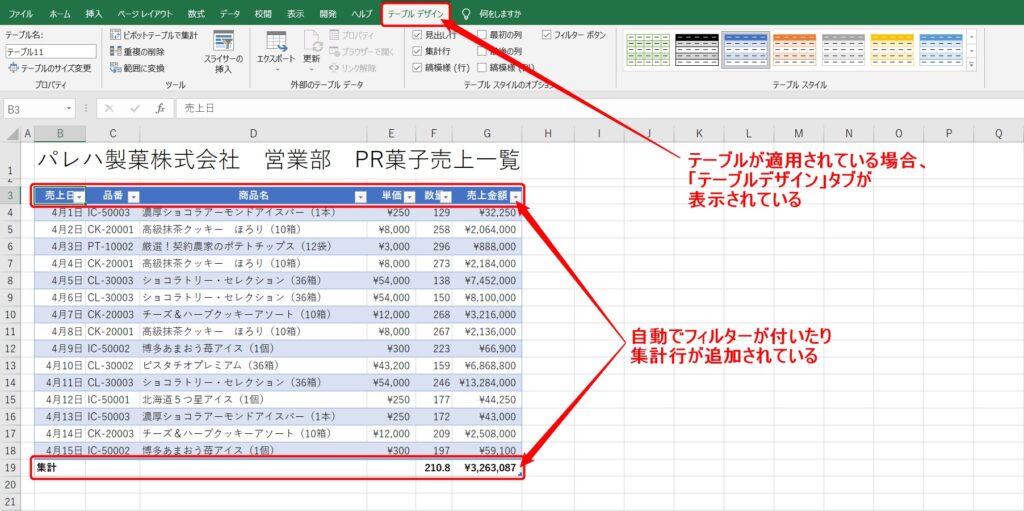Image resolution: width=1024 pixels, height=511 pixels.
Task: Click the select-all corner of the sheet
Action: pos(11,134)
